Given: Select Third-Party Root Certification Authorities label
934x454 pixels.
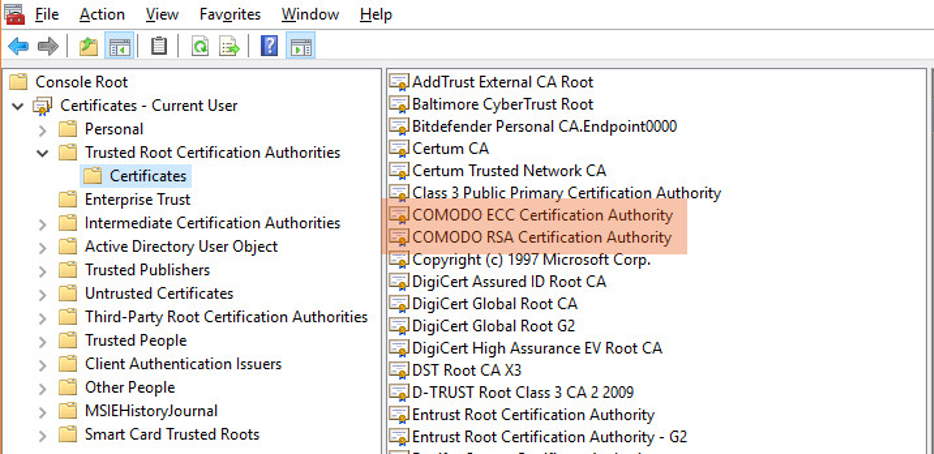Looking at the screenshot, I should pyautogui.click(x=226, y=316).
